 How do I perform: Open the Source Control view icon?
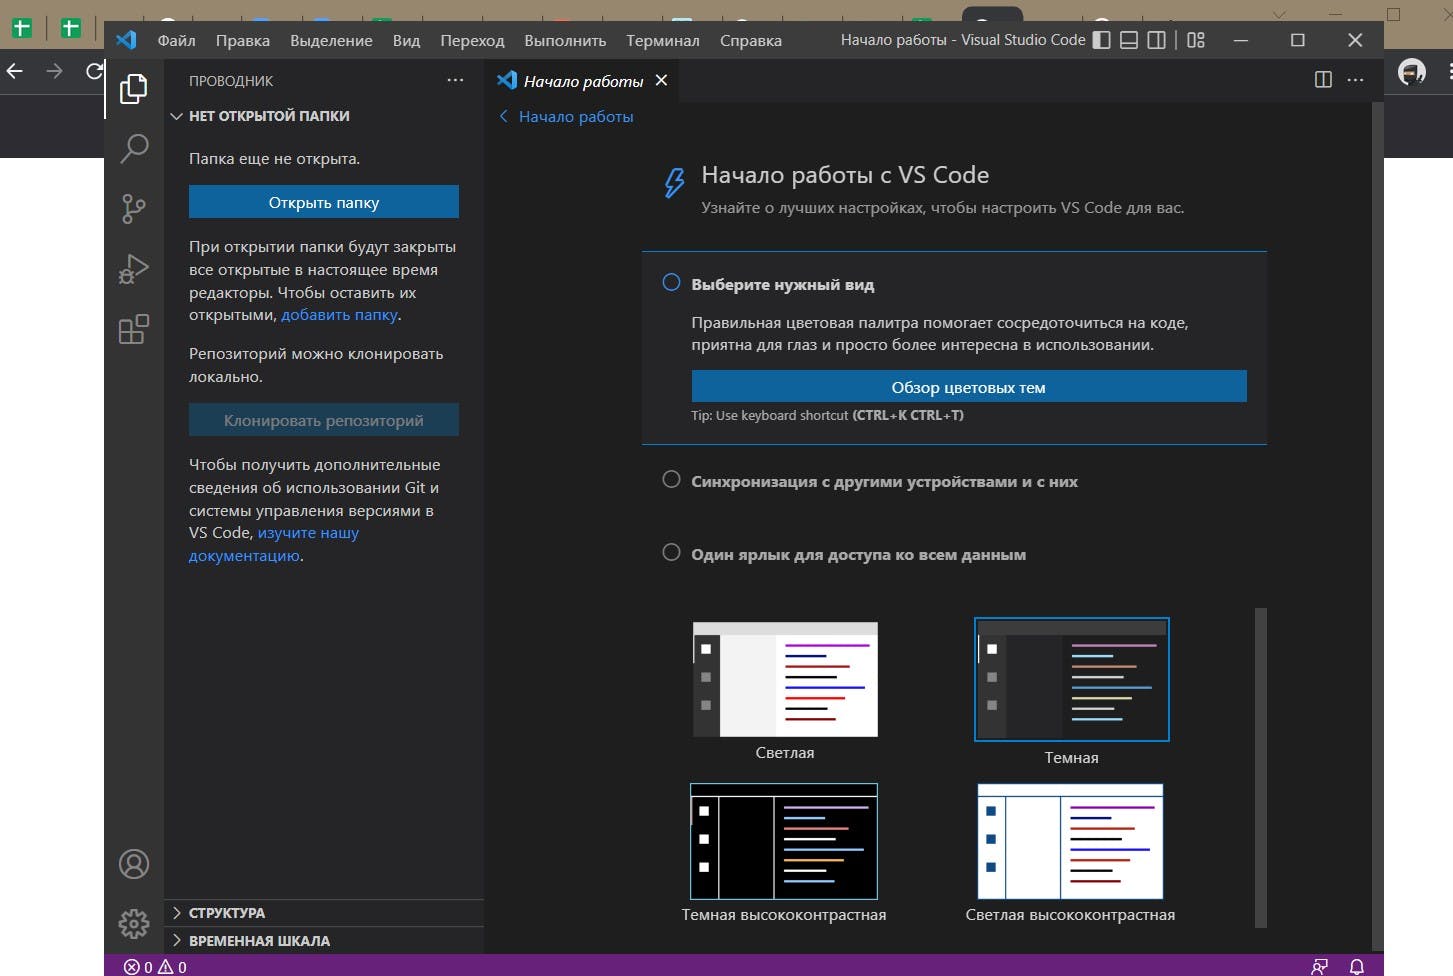(134, 208)
